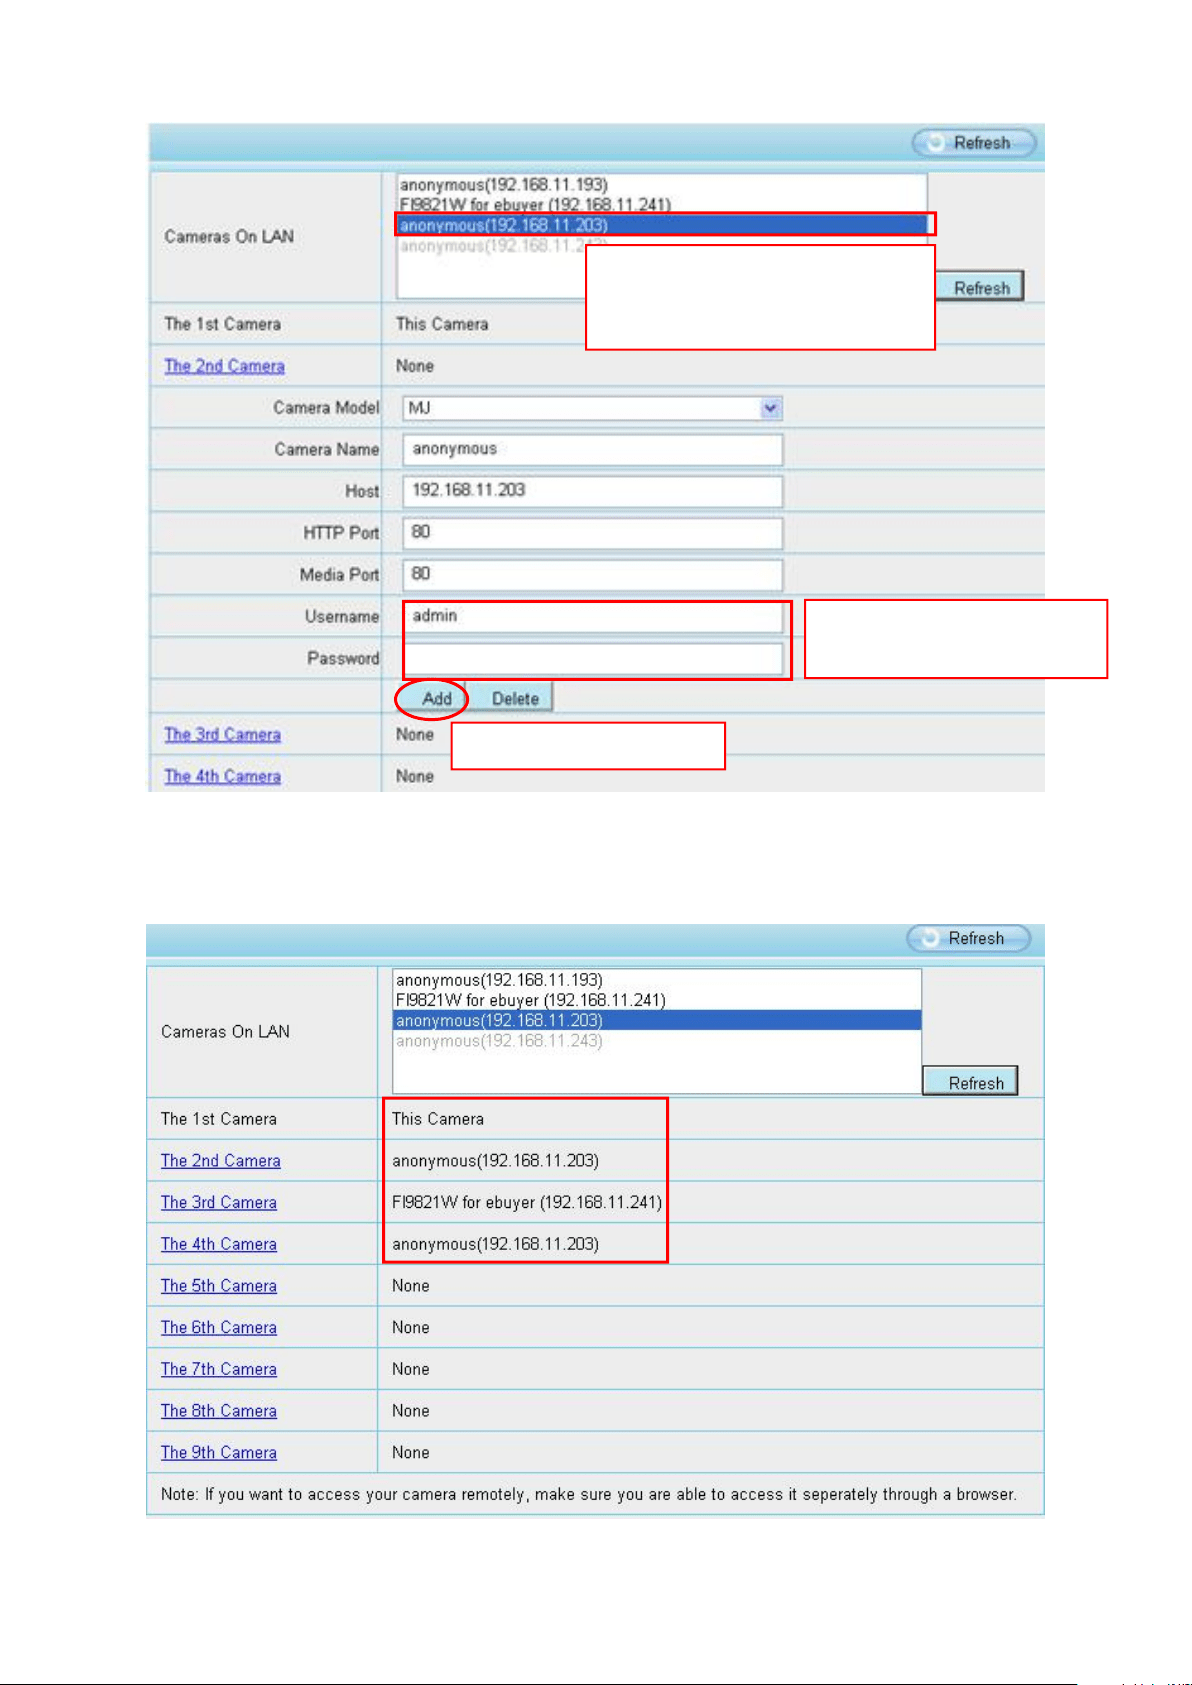Click None in The 9th Camera row

(x=410, y=1453)
